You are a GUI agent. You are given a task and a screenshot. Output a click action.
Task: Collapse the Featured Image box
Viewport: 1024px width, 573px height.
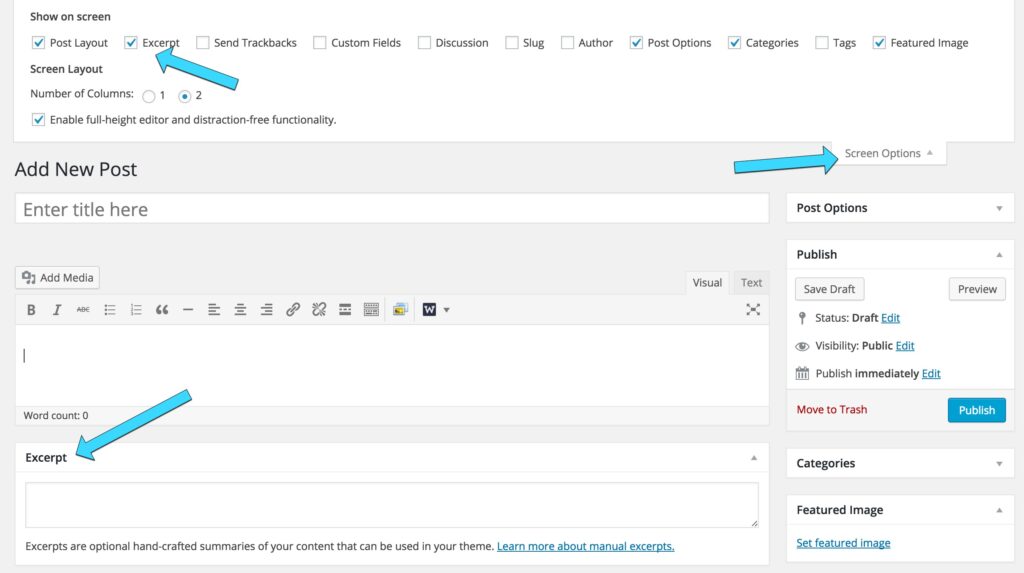[x=999, y=510]
